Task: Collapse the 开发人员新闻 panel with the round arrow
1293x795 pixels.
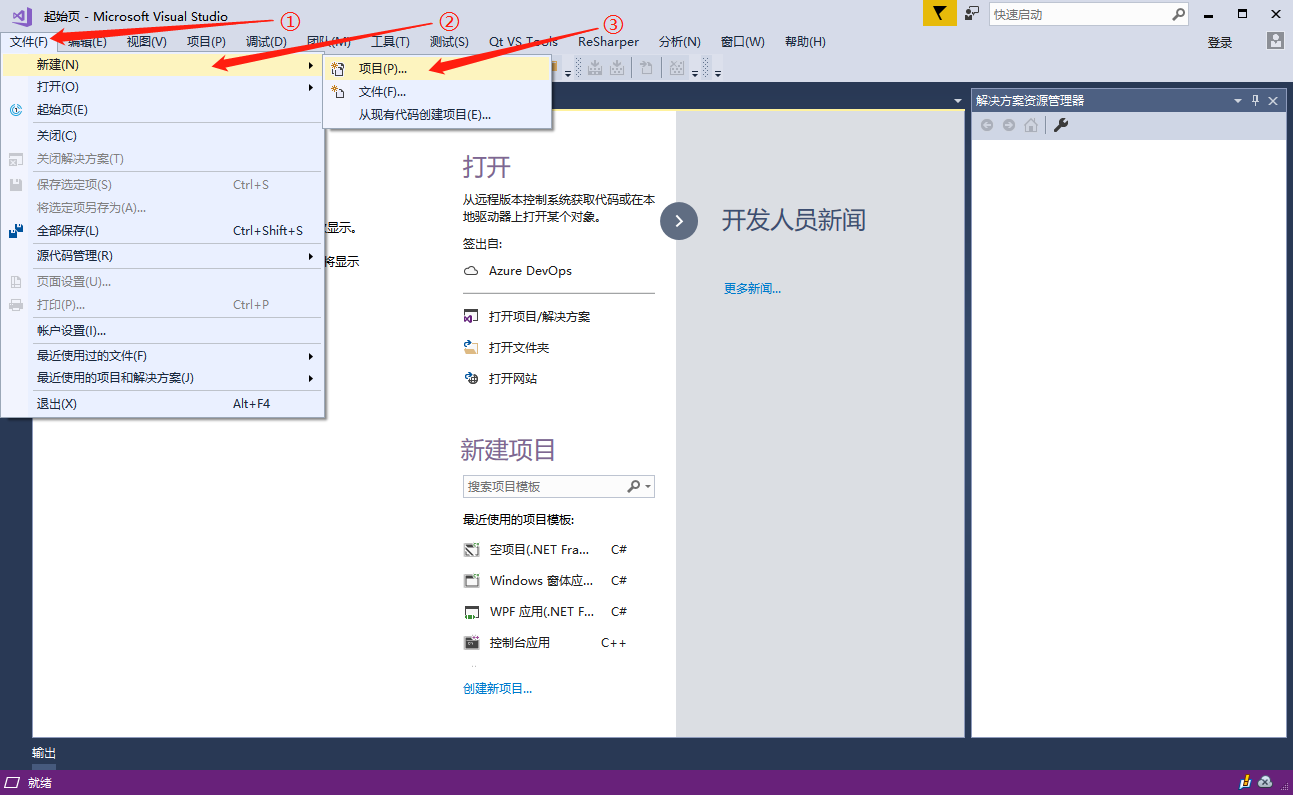Action: [679, 221]
